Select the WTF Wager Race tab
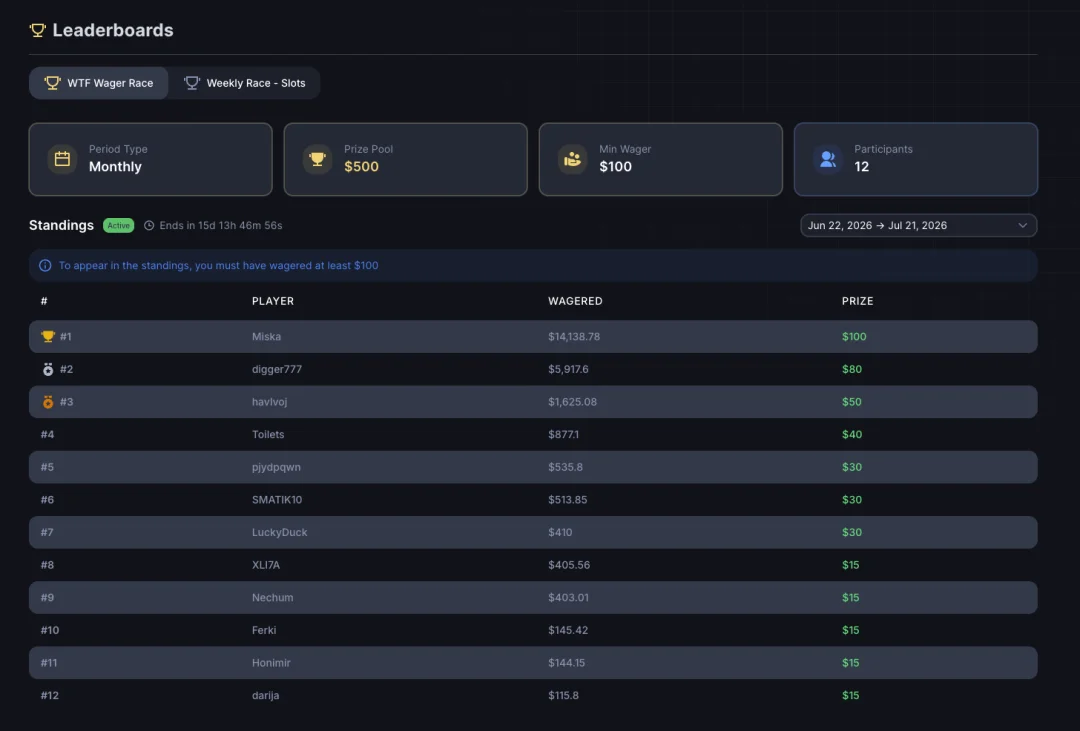 pos(98,83)
